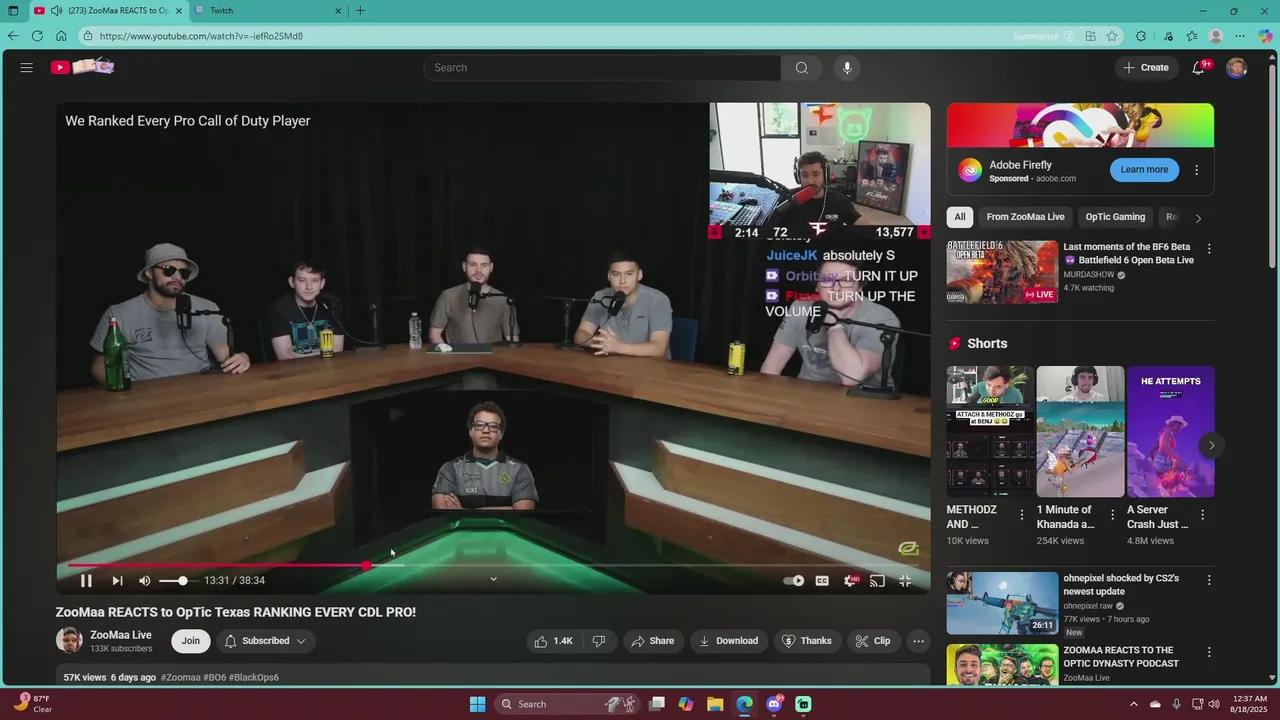Click Learn more on Adobe Firefly ad
Viewport: 1280px width, 720px height.
coord(1144,170)
